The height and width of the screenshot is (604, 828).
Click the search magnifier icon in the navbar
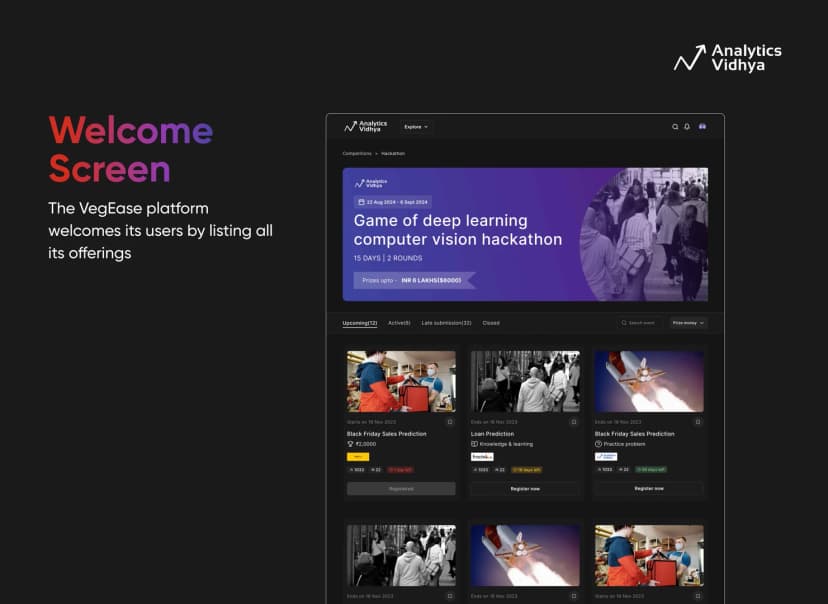[675, 127]
